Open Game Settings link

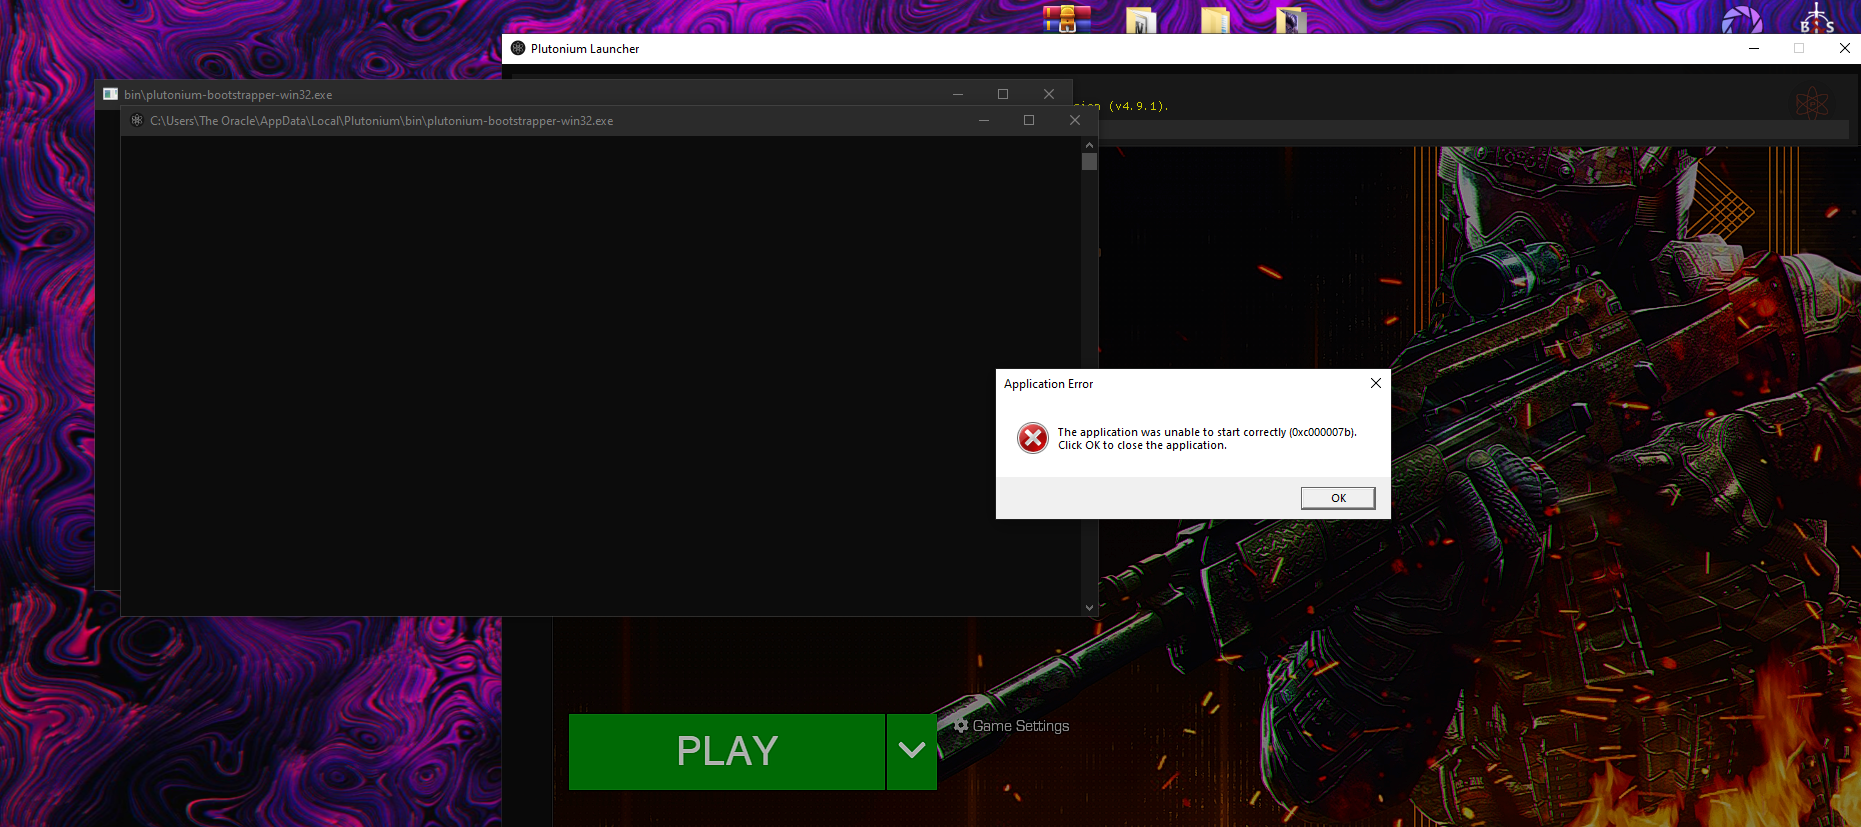[1021, 726]
